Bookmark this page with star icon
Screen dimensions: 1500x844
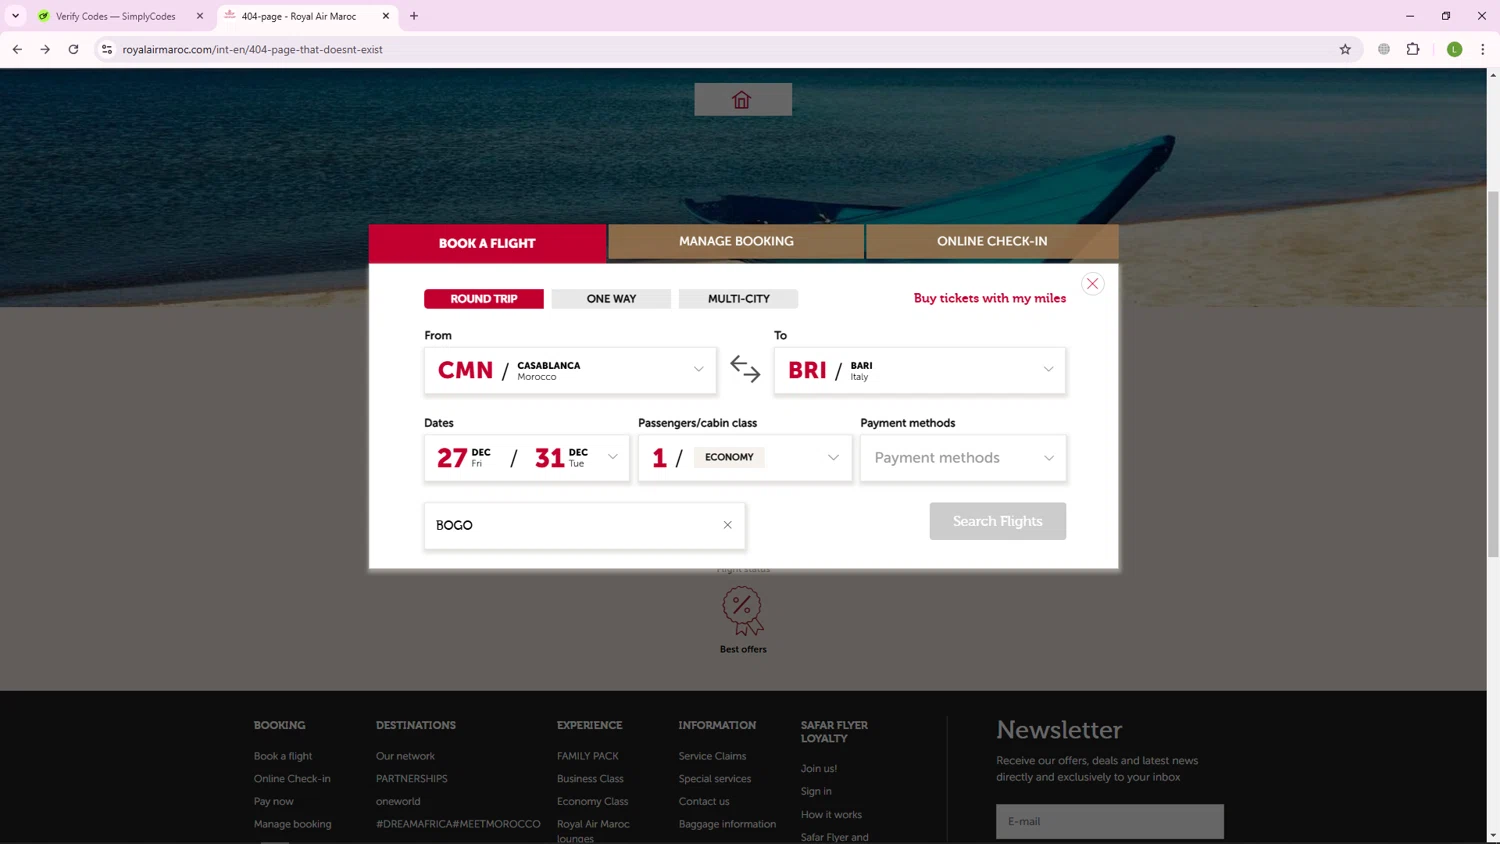(x=1345, y=49)
